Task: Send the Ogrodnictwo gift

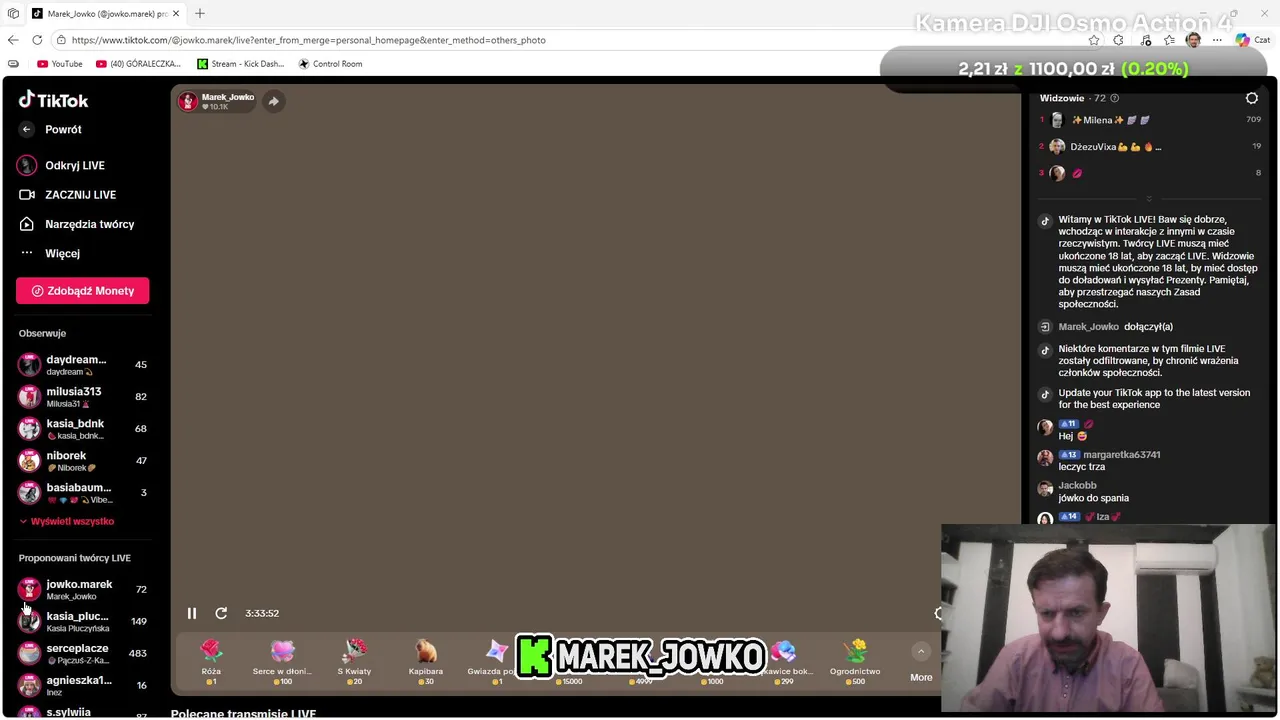Action: click(855, 662)
